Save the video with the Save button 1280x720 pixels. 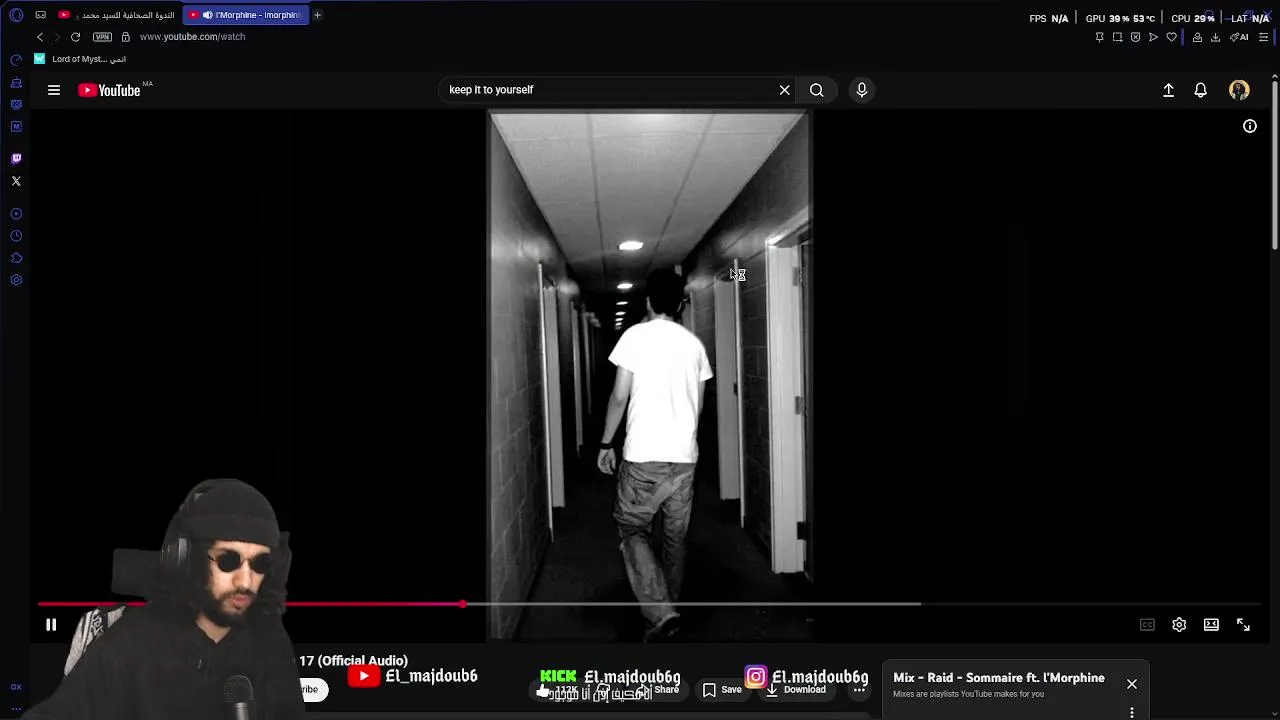pos(722,690)
